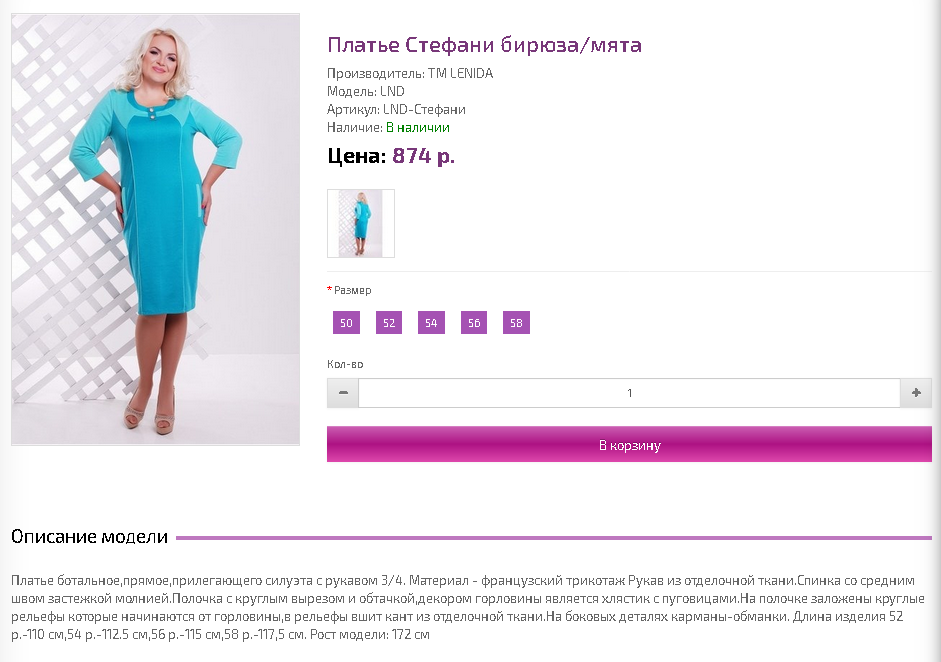Open the TM LENIDA manufacturer link

click(460, 74)
